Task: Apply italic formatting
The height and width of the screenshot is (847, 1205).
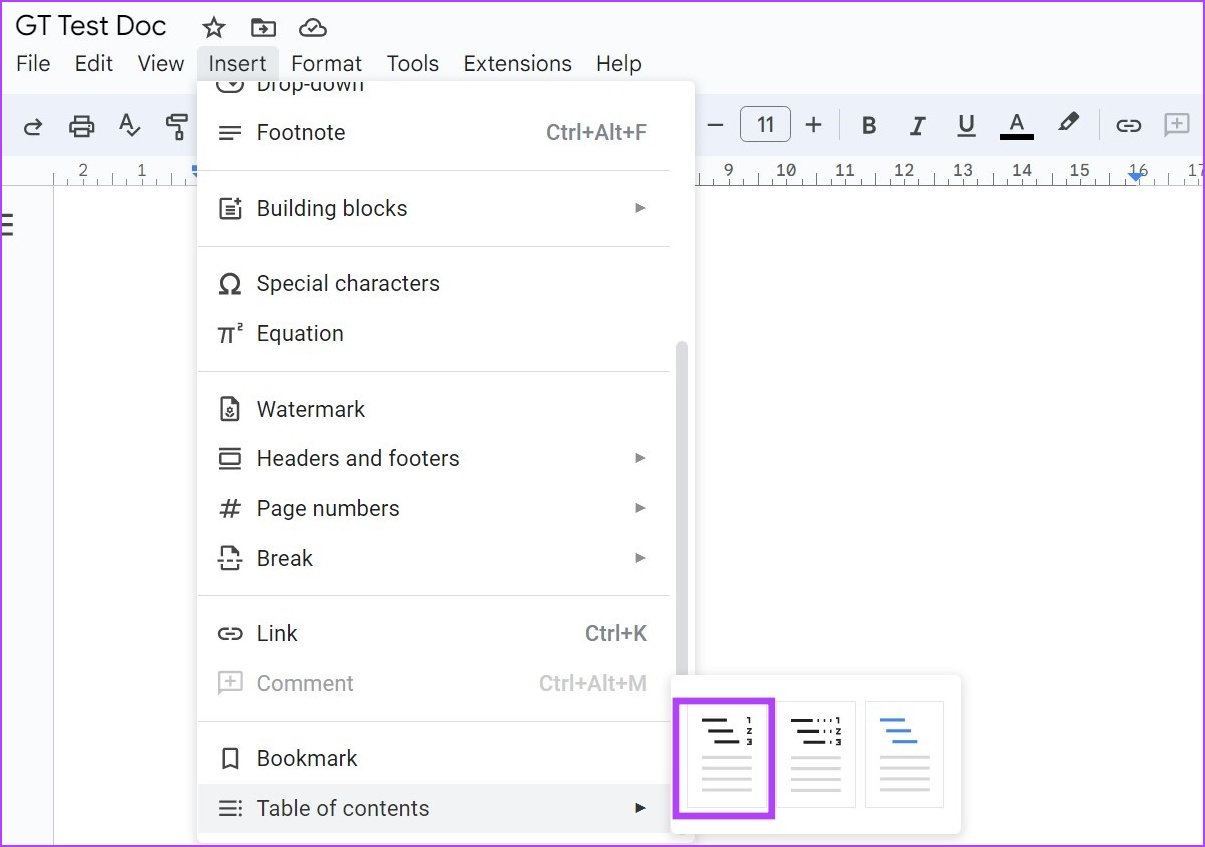Action: [917, 124]
